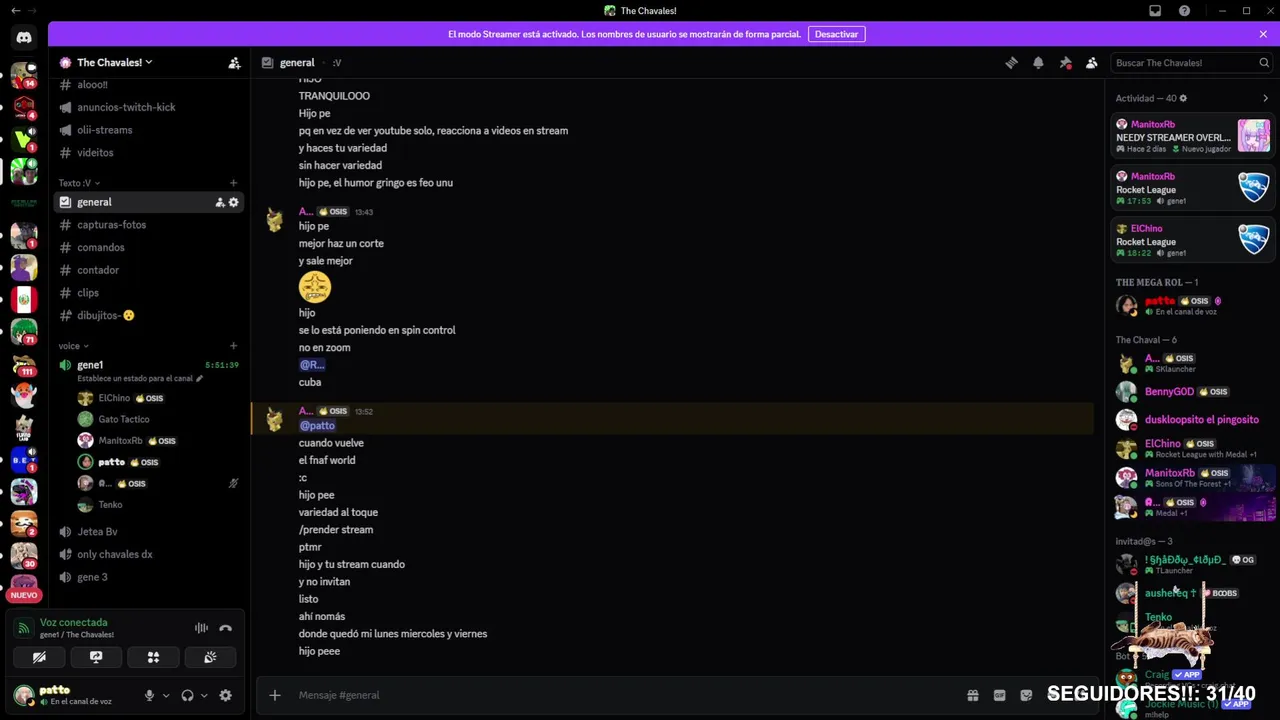Focus the 'Mensaje #general' message box
Viewport: 1280px width, 720px height.
[600, 695]
